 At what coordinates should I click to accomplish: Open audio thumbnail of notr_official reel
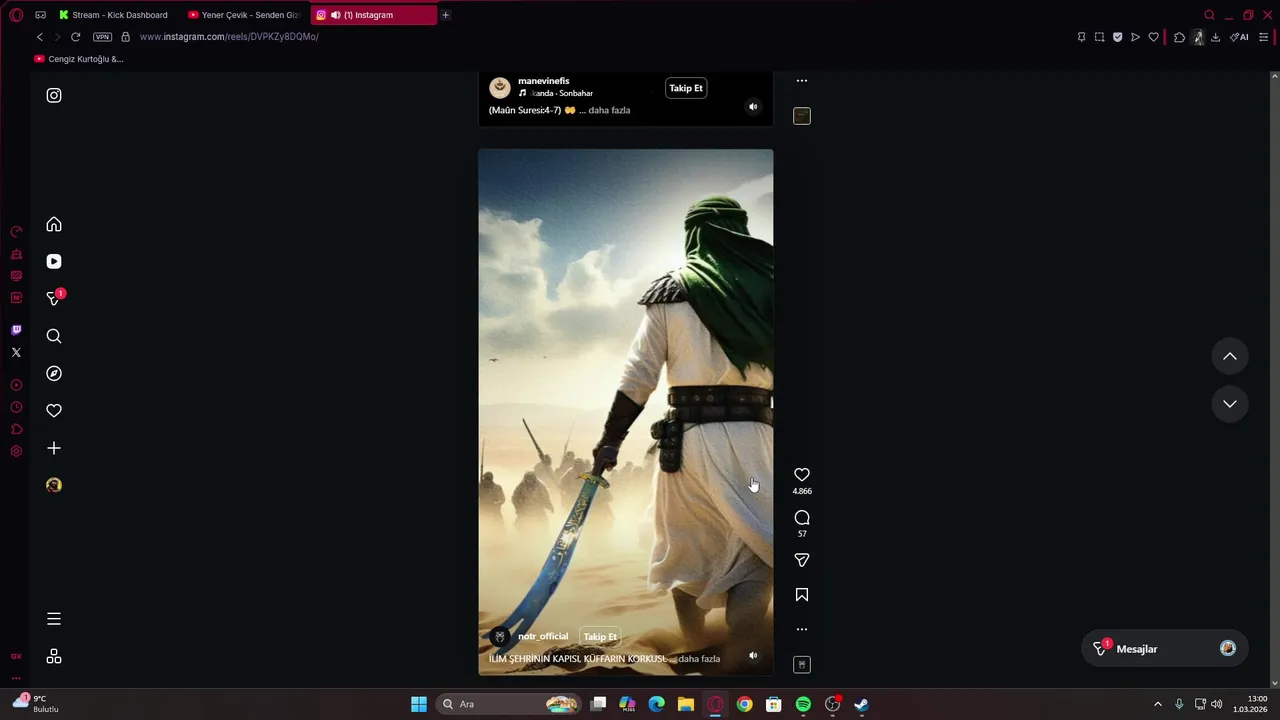pos(802,665)
